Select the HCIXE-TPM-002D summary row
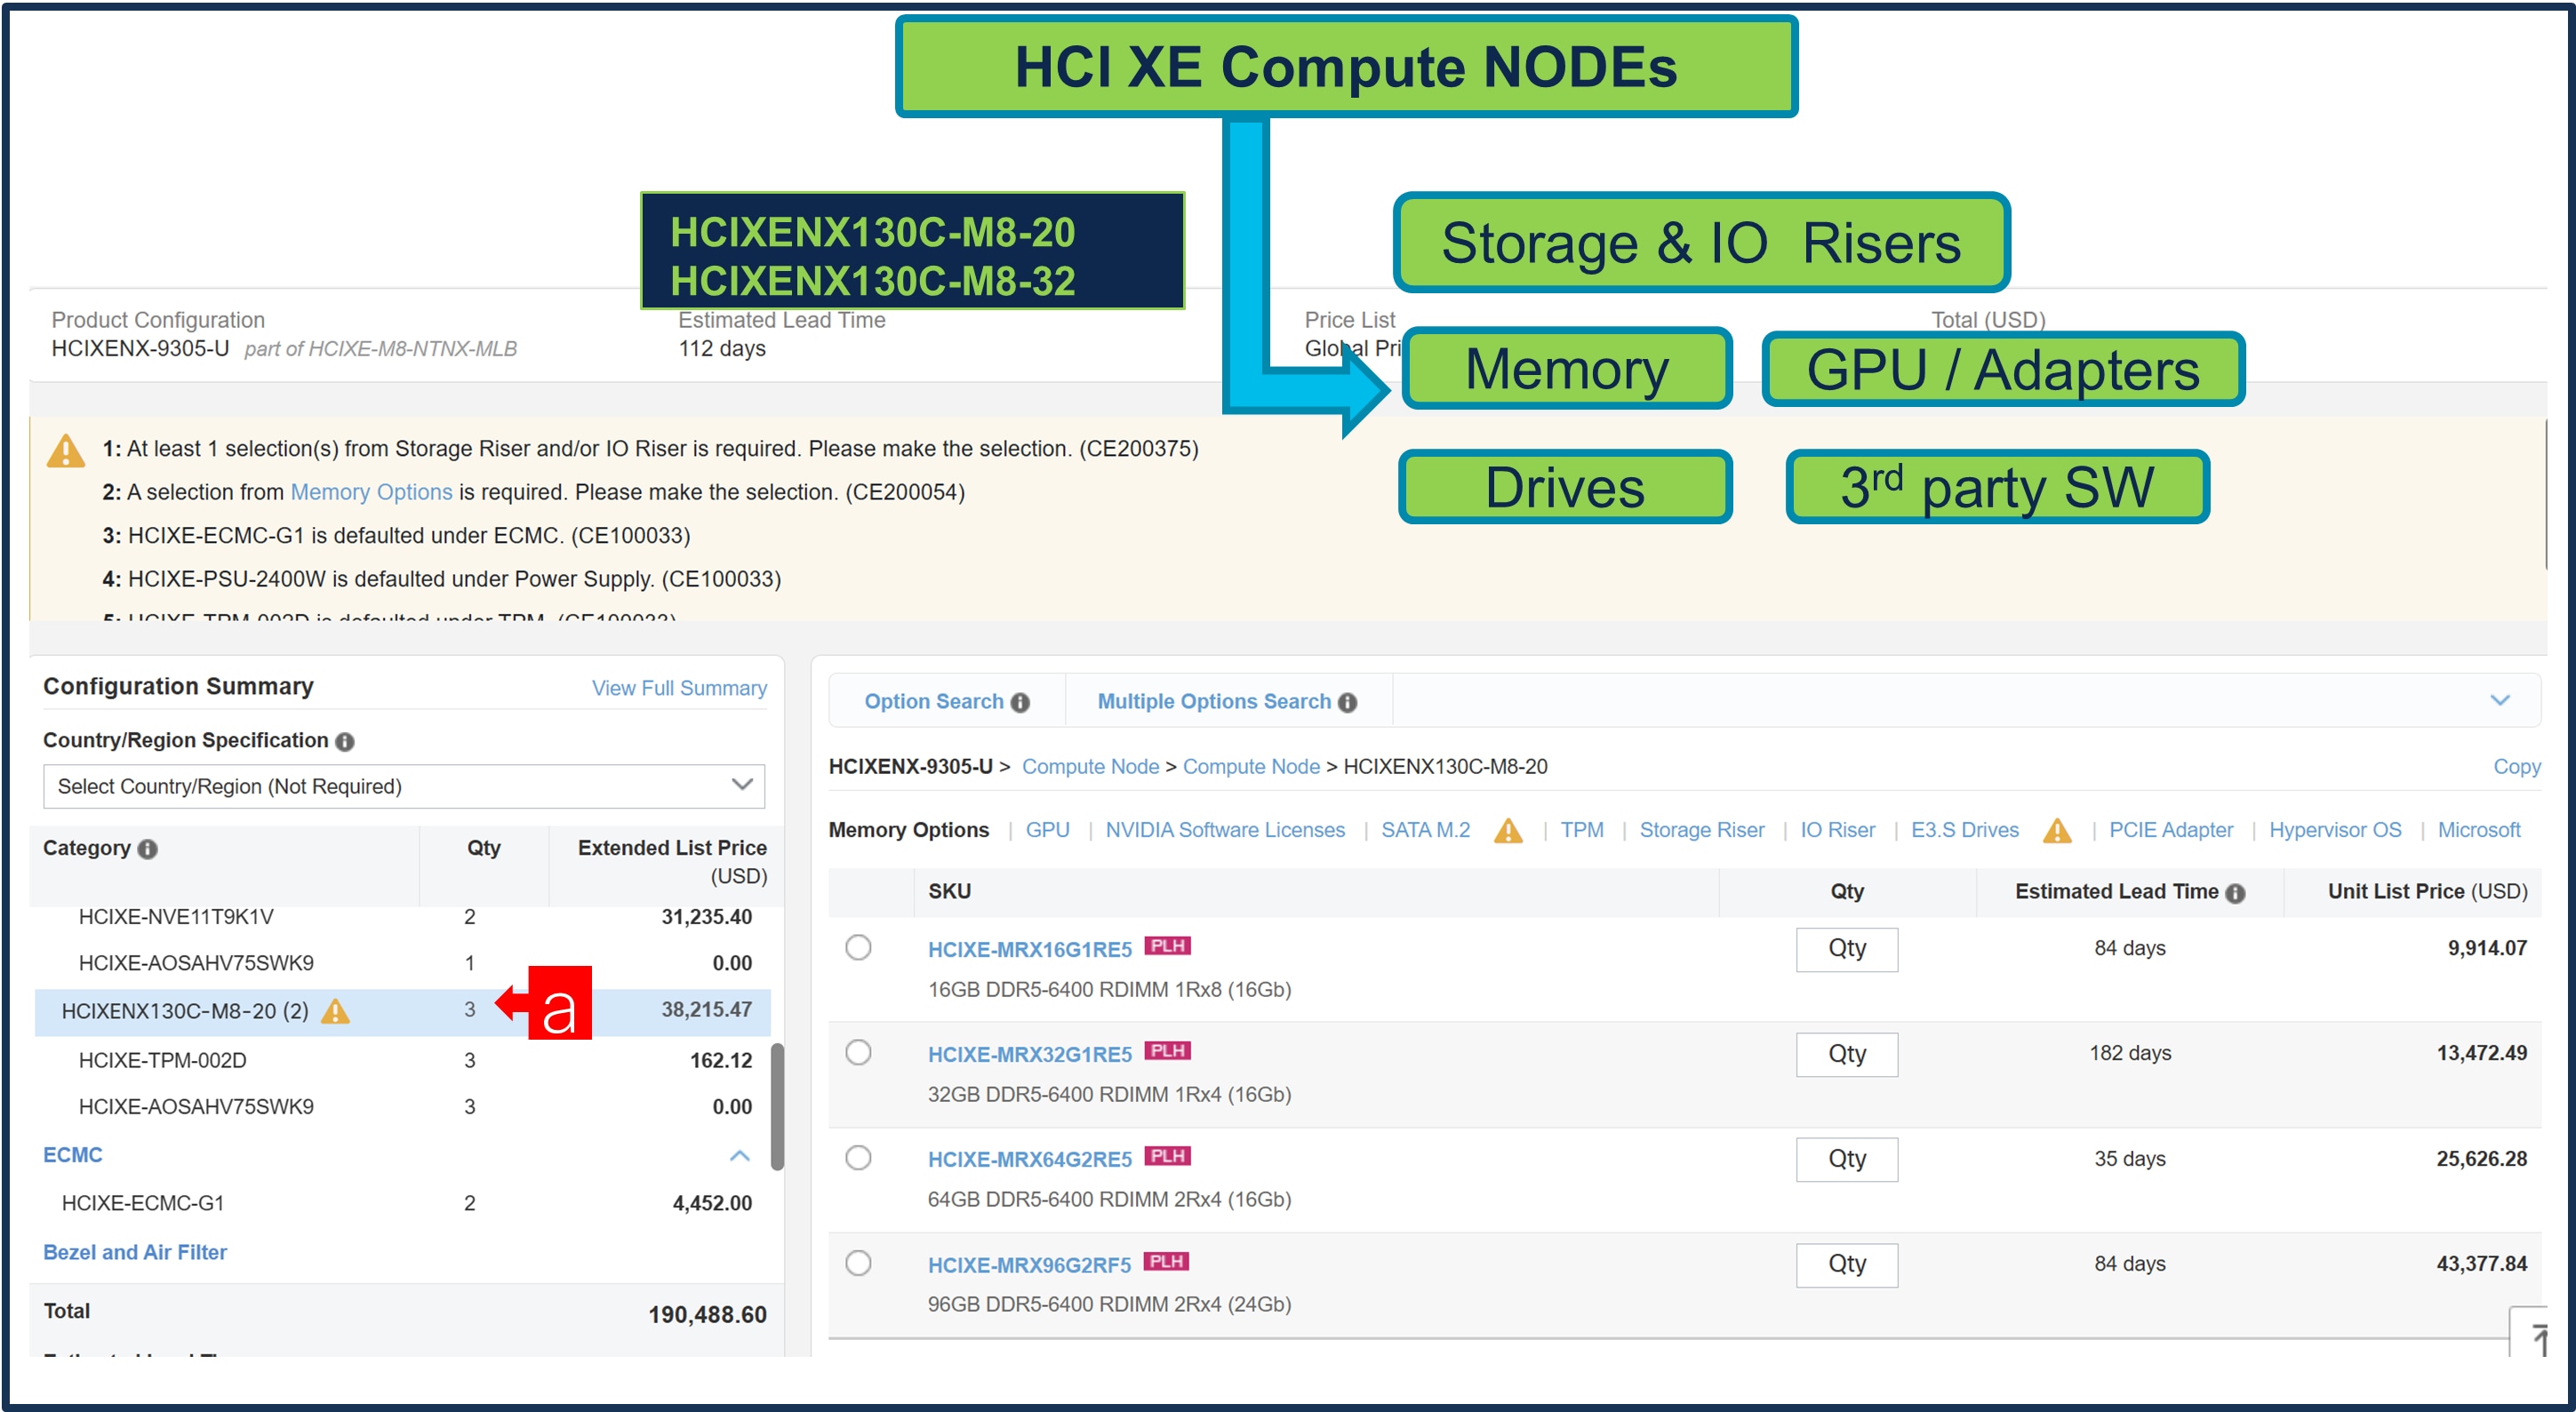 (x=402, y=1060)
